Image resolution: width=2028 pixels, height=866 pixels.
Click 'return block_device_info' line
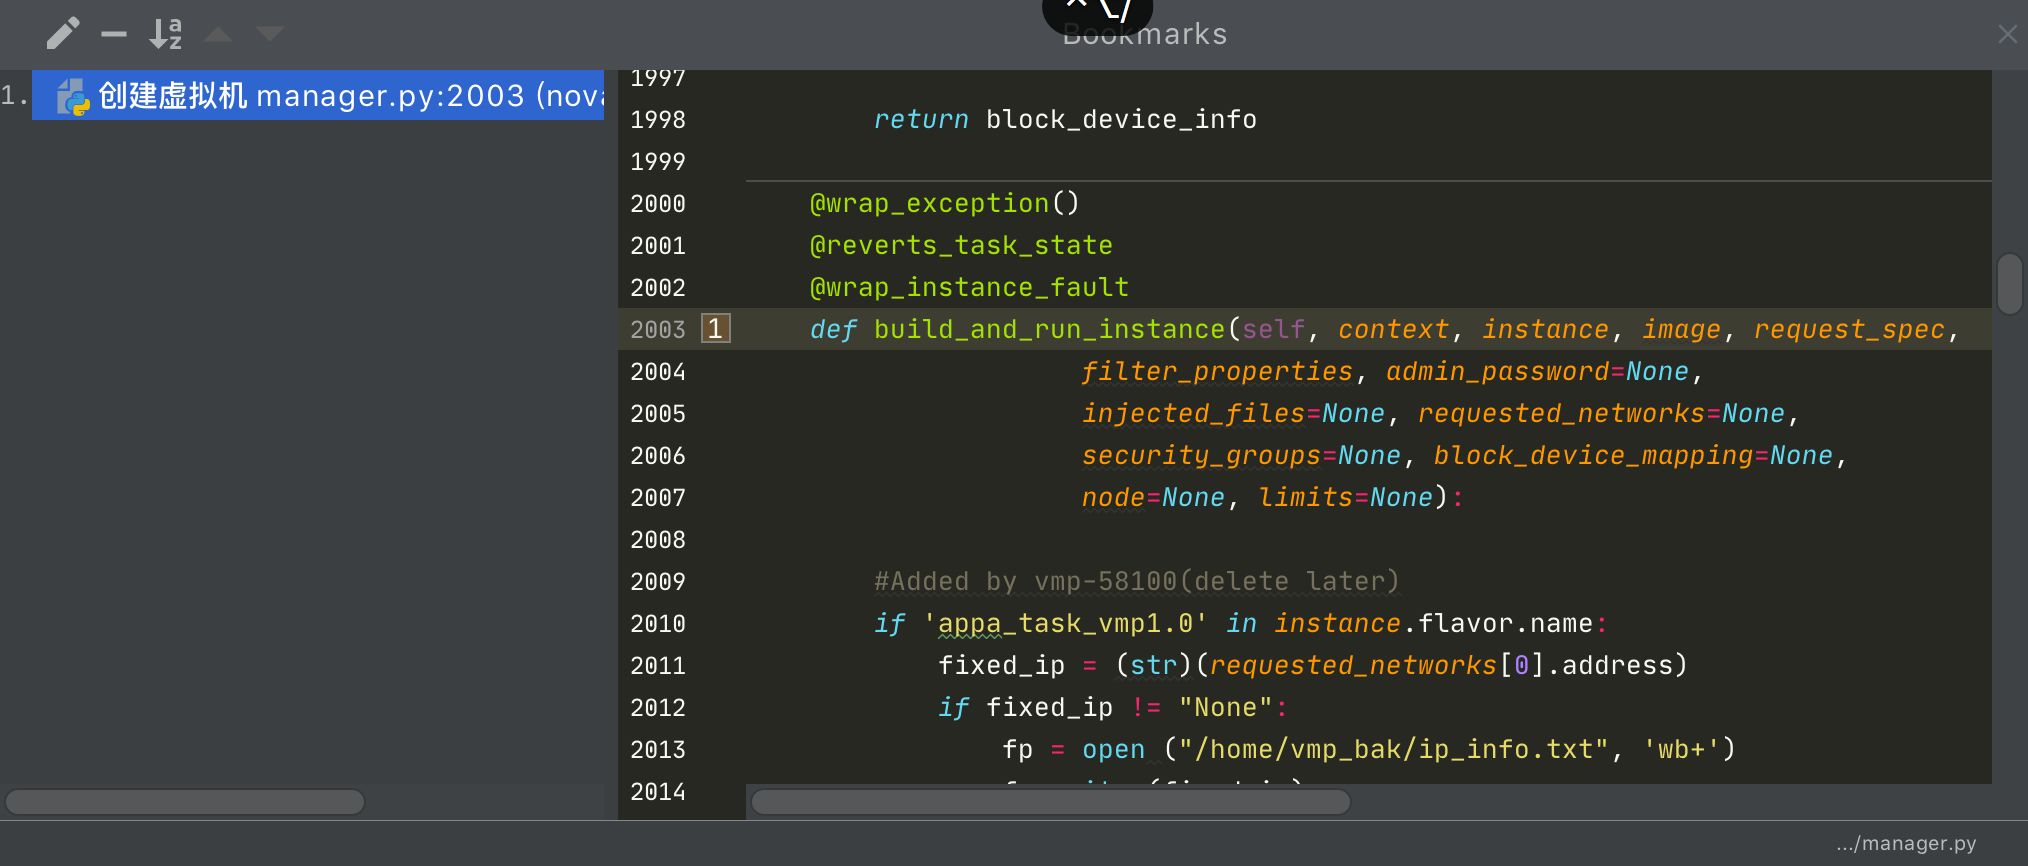click(x=1065, y=119)
